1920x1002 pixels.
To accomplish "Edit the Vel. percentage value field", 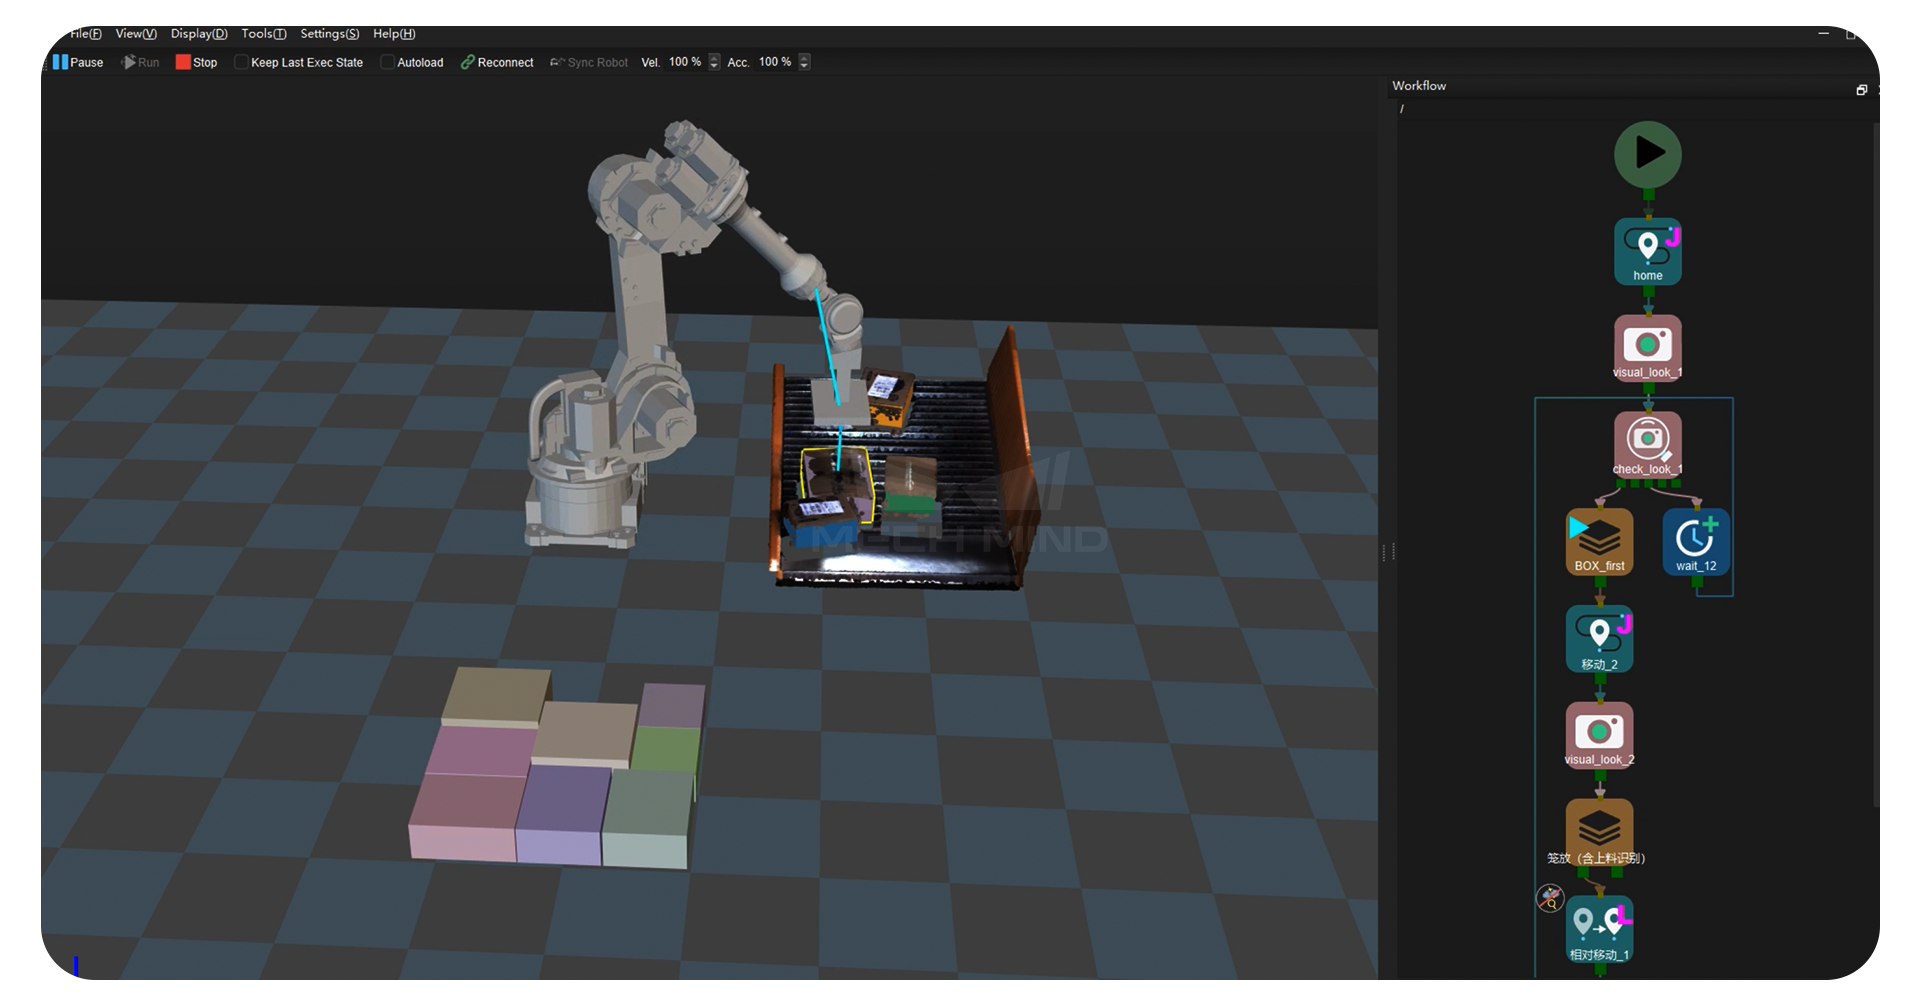I will 684,62.
